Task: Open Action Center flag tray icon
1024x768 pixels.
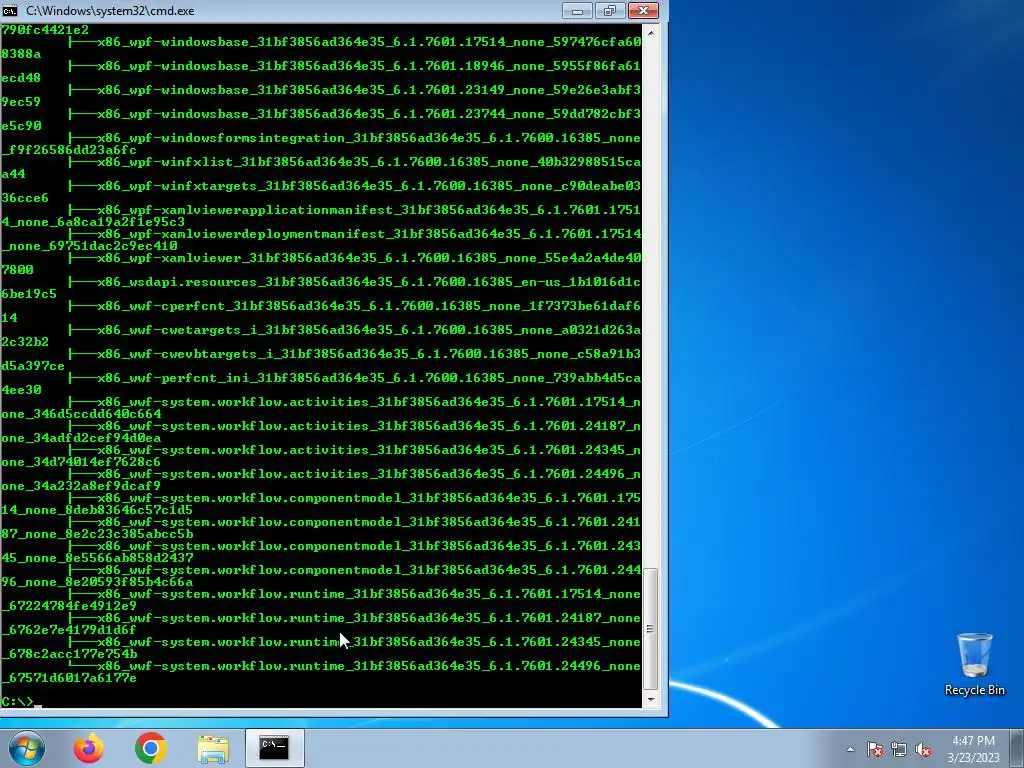Action: coord(875,749)
